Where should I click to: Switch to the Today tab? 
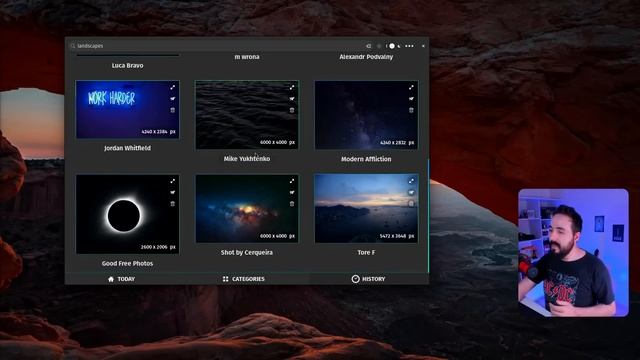point(121,279)
